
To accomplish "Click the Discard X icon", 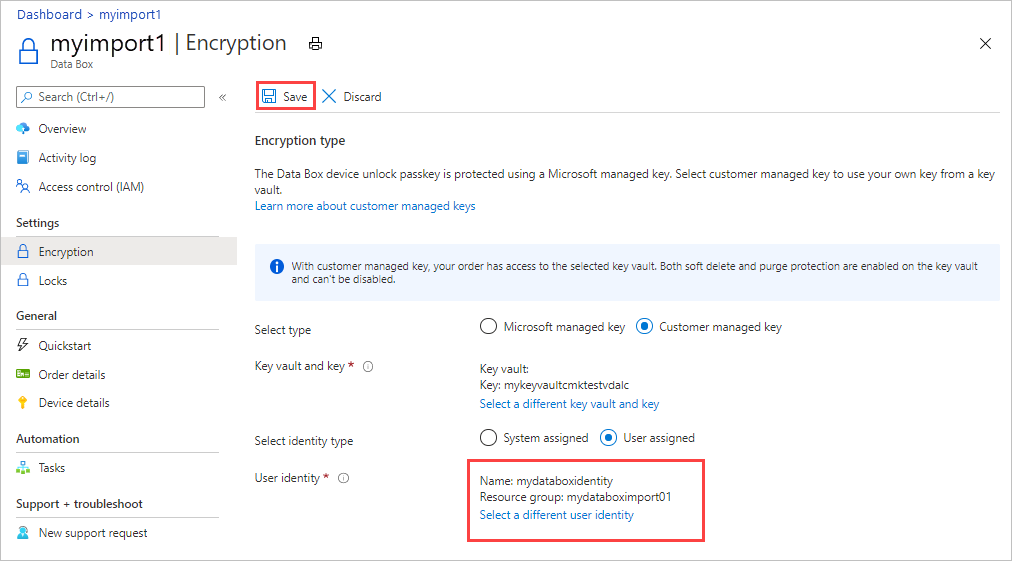I will point(329,96).
